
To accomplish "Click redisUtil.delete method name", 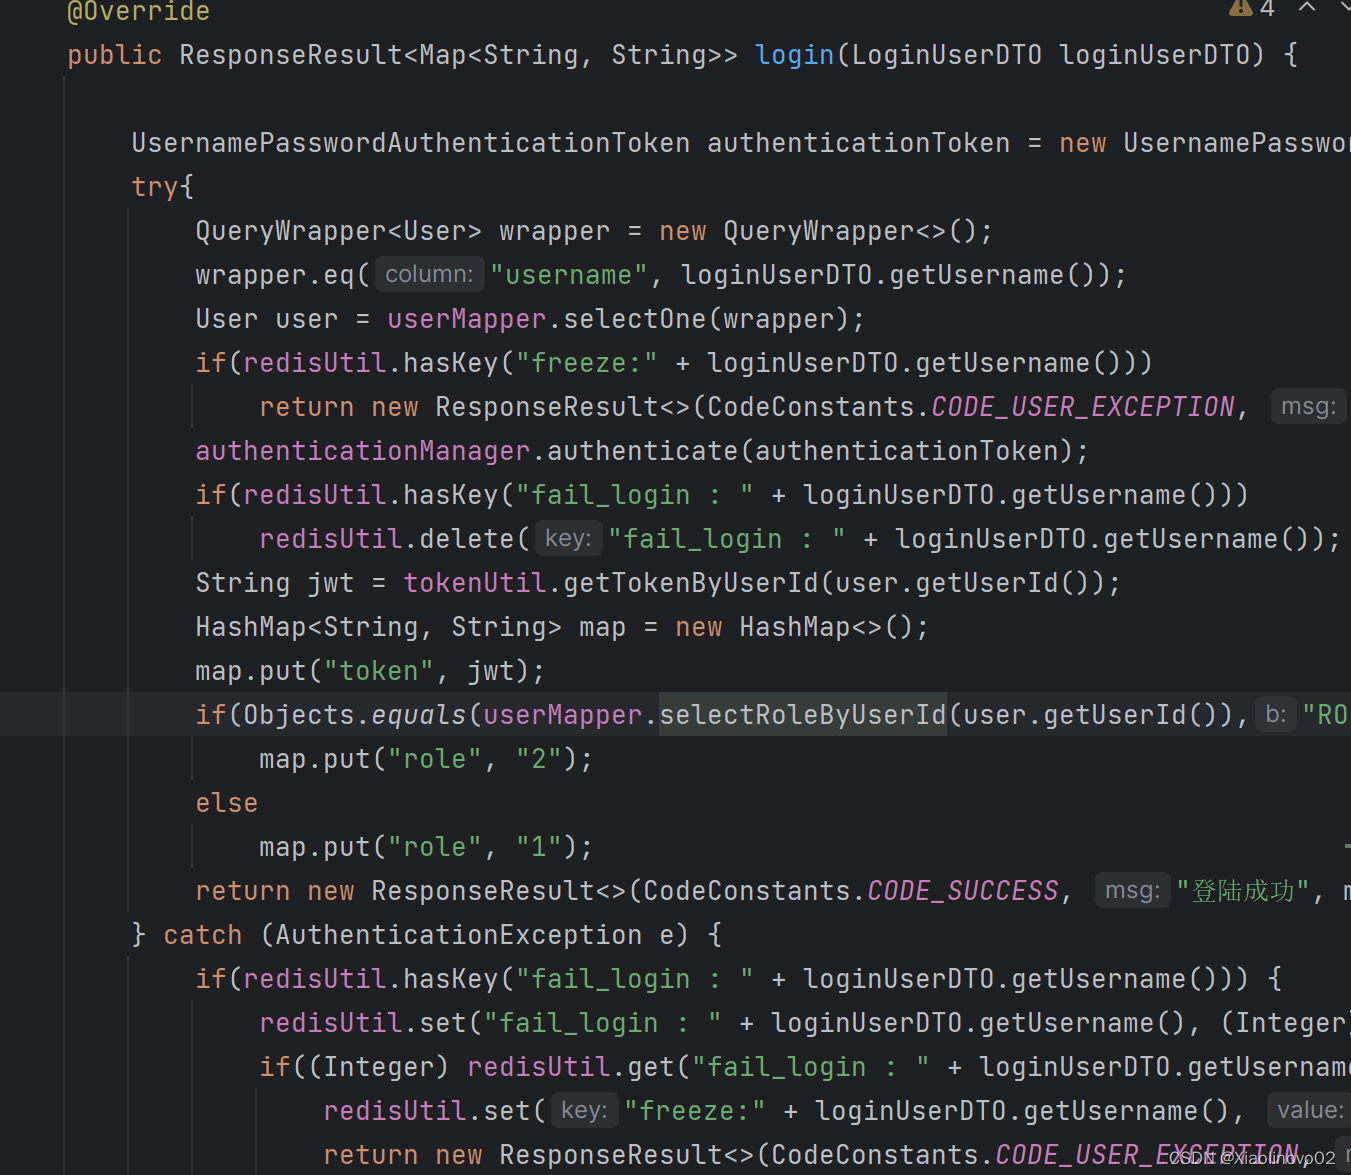I will pyautogui.click(x=467, y=539).
